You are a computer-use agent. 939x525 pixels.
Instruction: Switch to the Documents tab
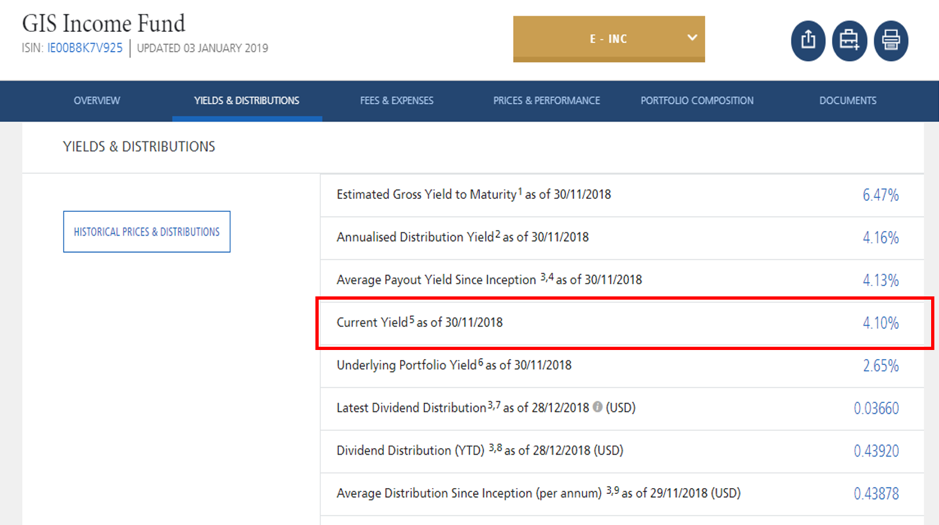coord(847,101)
